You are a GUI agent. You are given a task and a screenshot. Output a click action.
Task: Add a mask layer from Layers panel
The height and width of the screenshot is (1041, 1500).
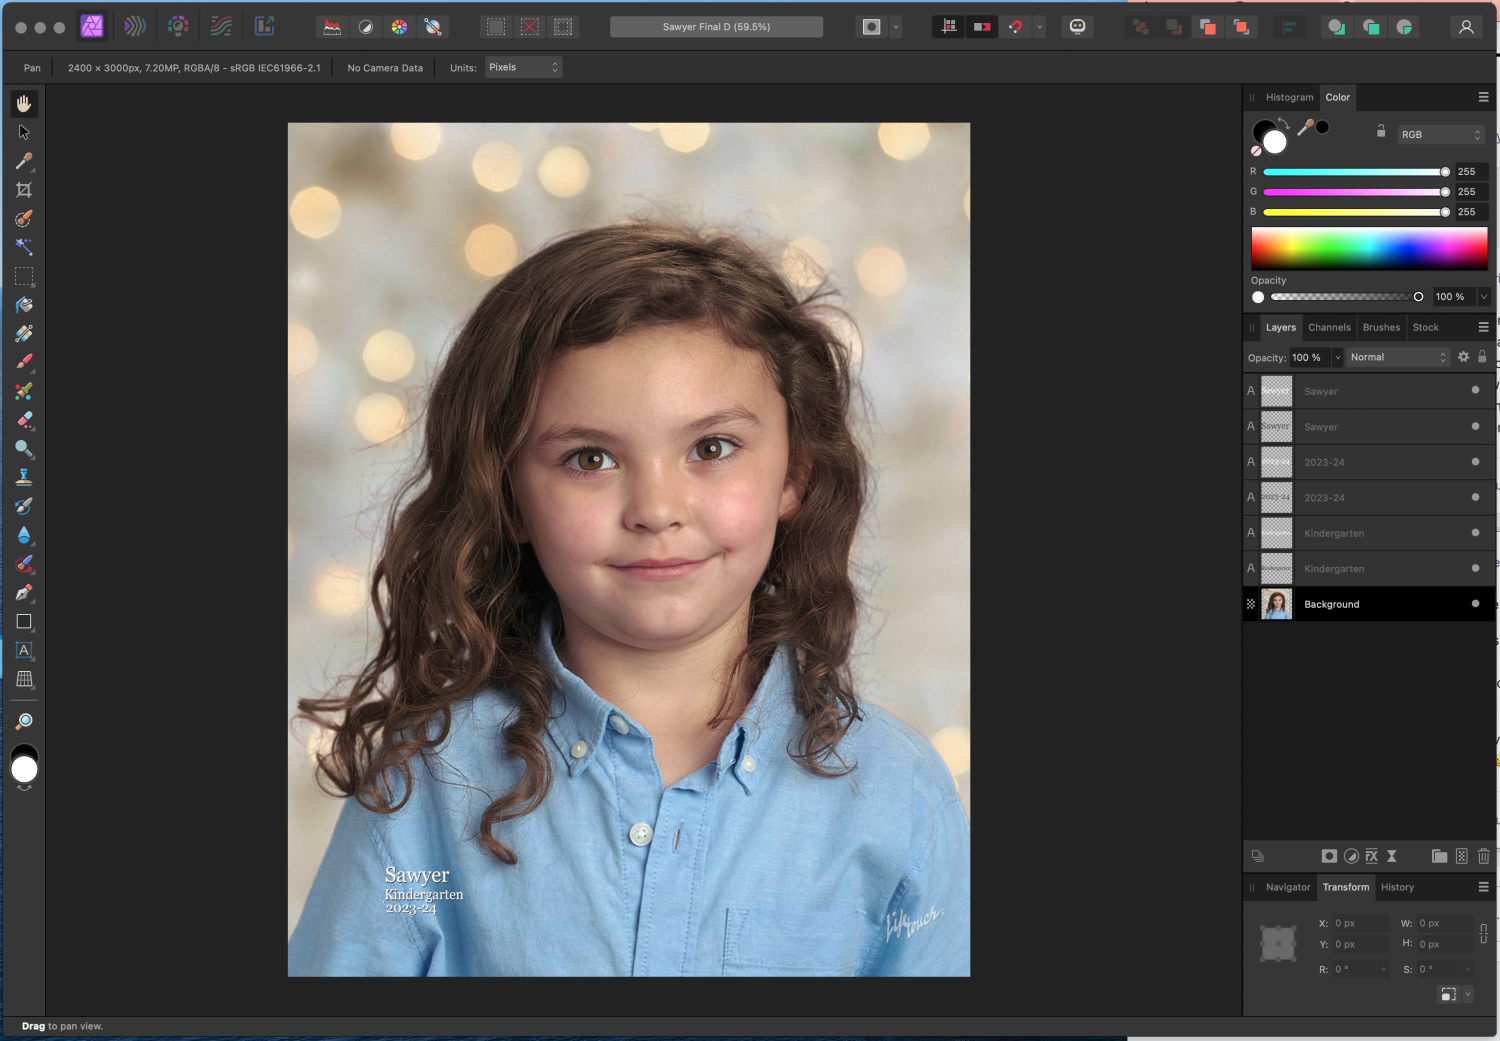pos(1329,856)
